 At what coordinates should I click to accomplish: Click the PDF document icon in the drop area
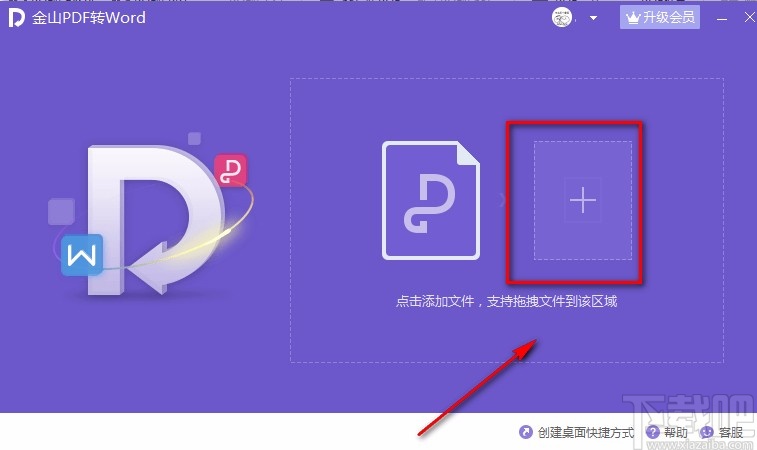[x=431, y=200]
